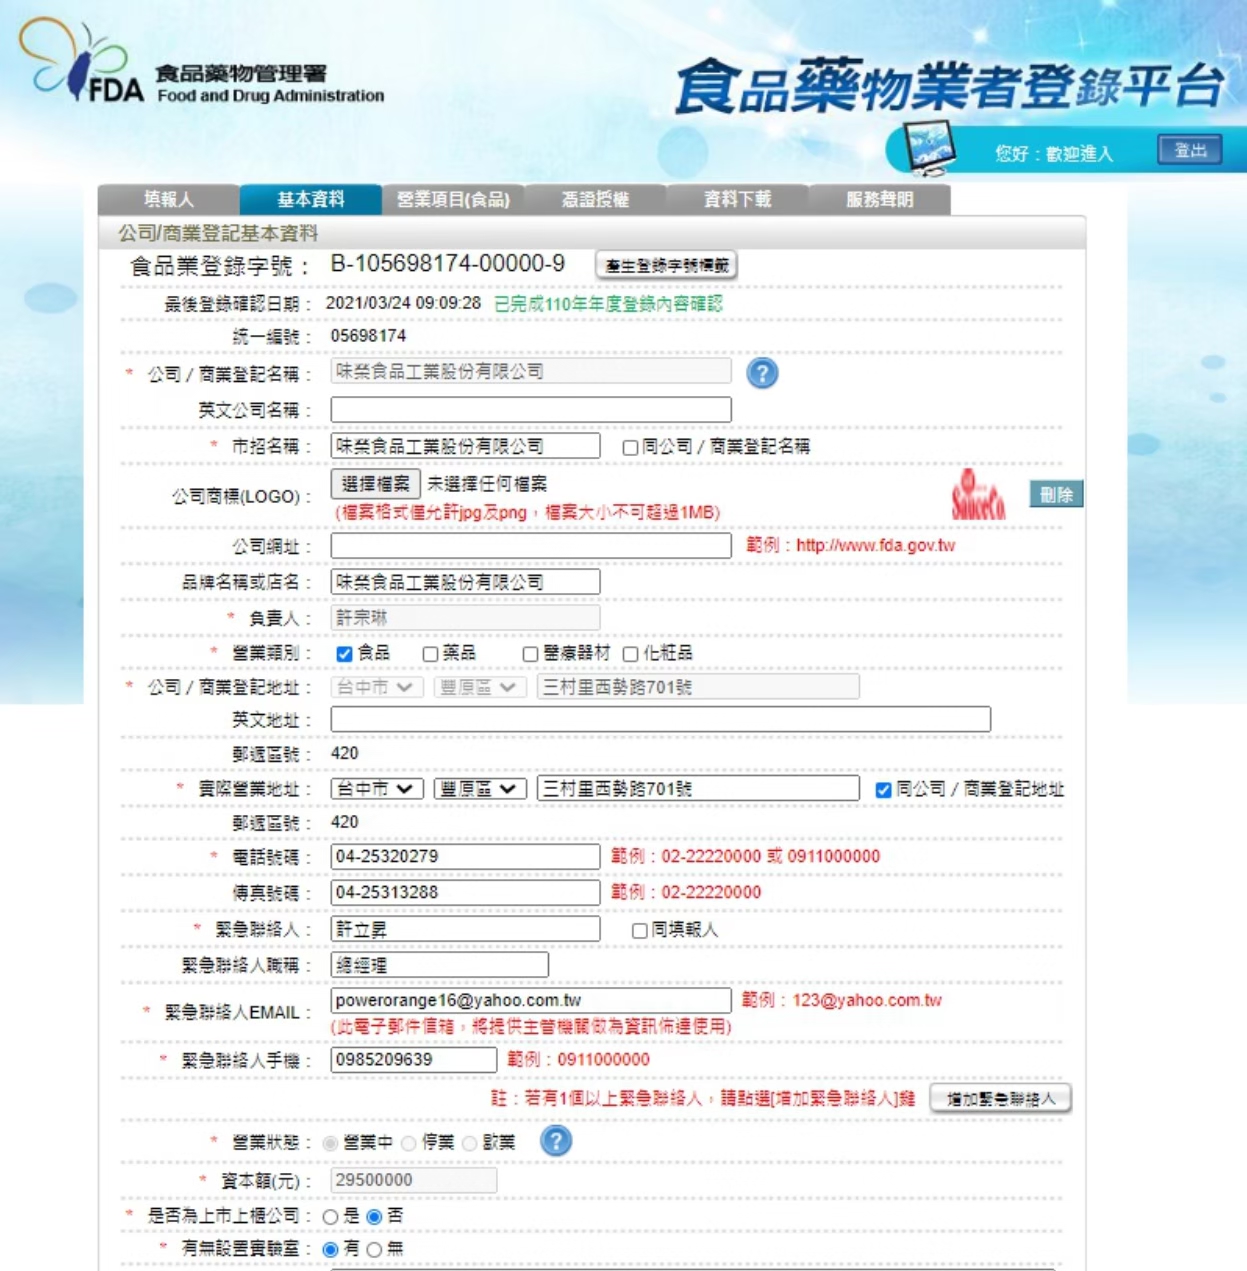Check the 同公司/商業登記名稱 checkbox
The image size is (1247, 1271).
pos(630,447)
